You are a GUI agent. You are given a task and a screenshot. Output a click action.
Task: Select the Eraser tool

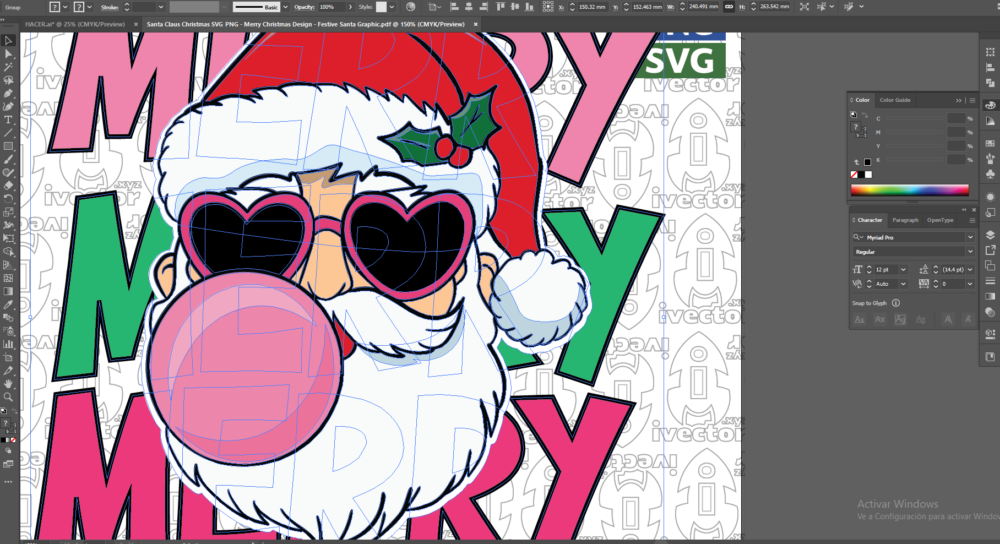8,186
